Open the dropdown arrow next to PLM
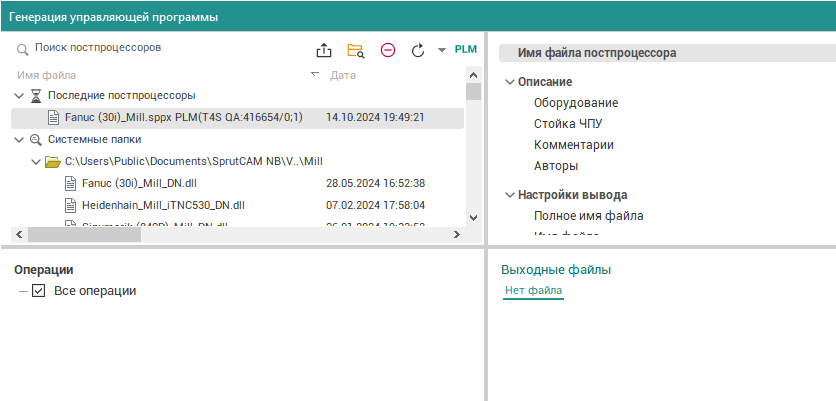This screenshot has height=401, width=836. (x=442, y=50)
